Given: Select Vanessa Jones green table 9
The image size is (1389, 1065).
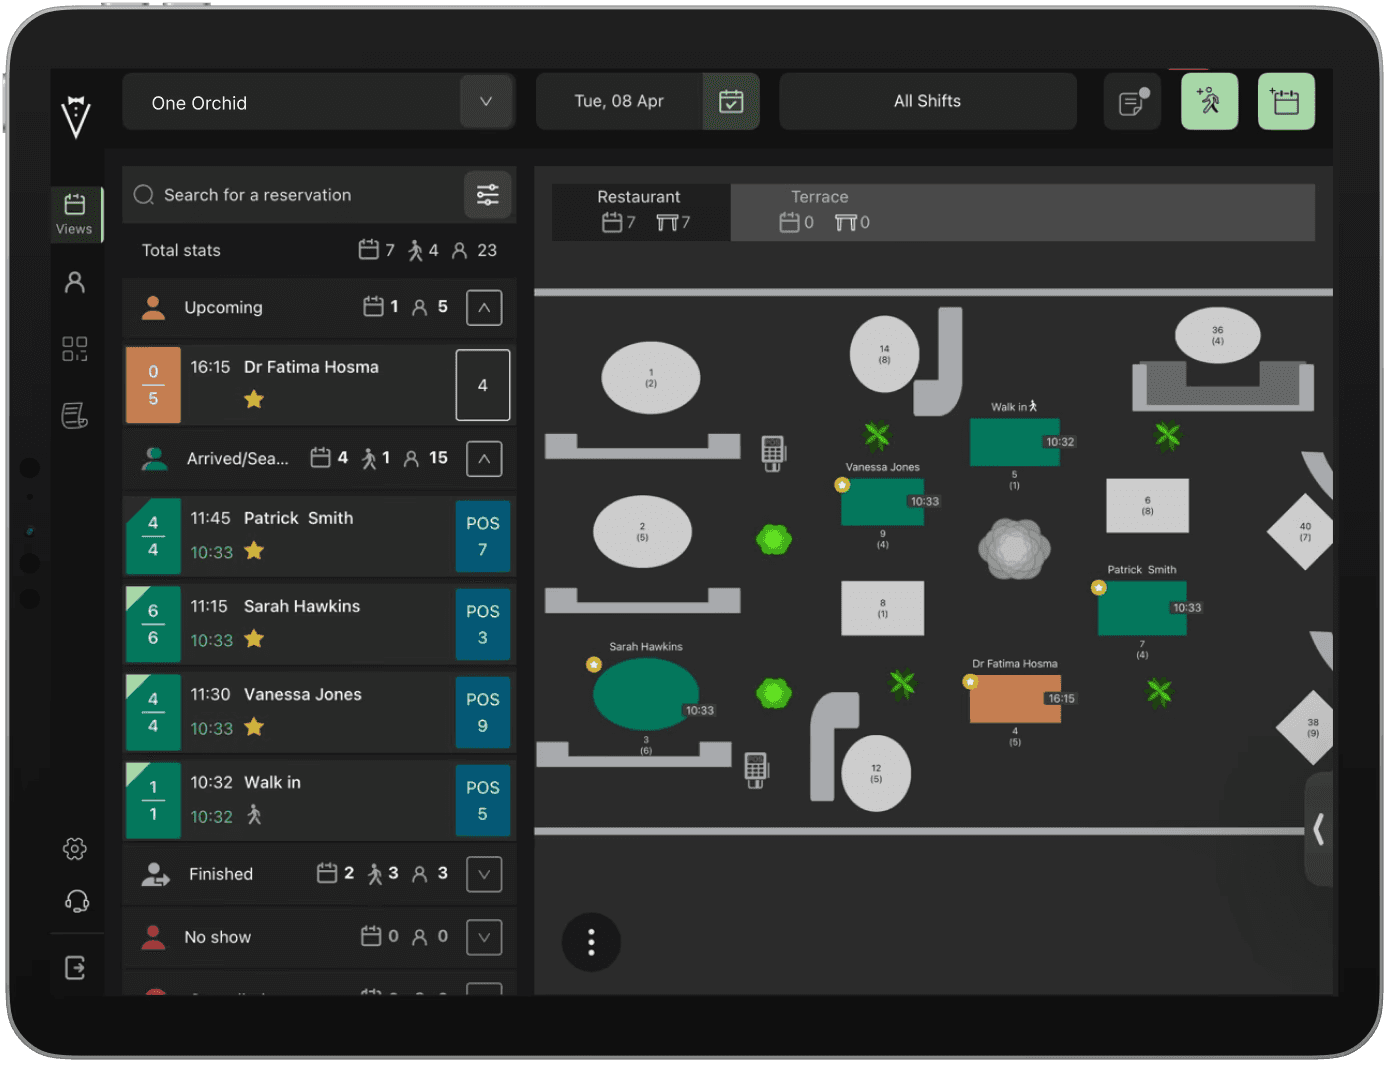Looking at the screenshot, I should (883, 501).
